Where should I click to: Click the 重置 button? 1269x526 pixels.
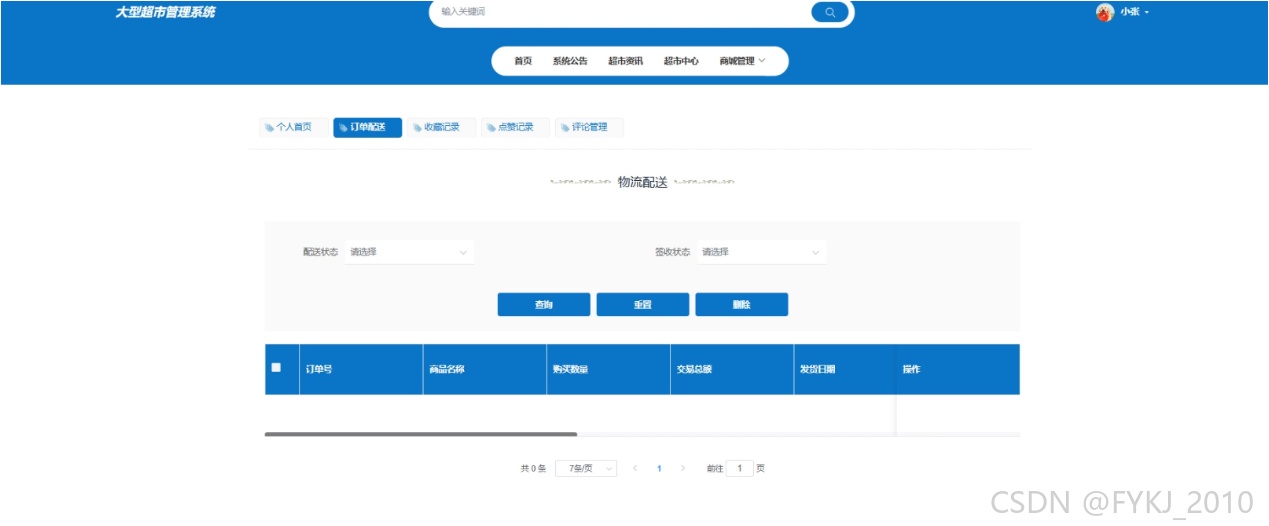point(643,305)
